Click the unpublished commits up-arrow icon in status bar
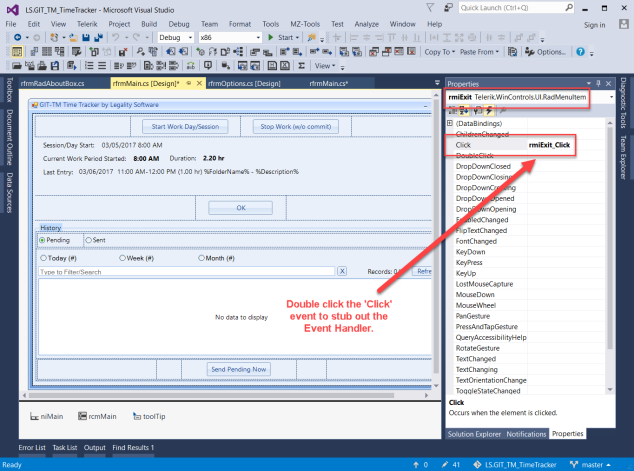This screenshot has width=634, height=471. tap(415, 465)
